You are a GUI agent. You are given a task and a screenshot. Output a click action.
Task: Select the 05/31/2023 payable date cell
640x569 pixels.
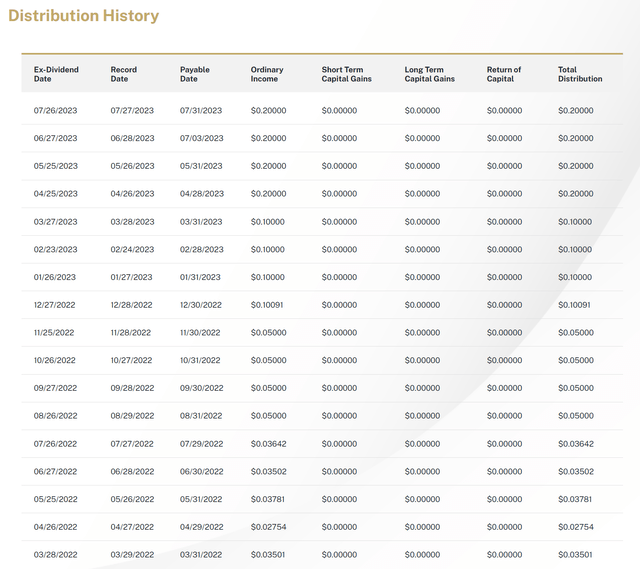[x=202, y=166]
